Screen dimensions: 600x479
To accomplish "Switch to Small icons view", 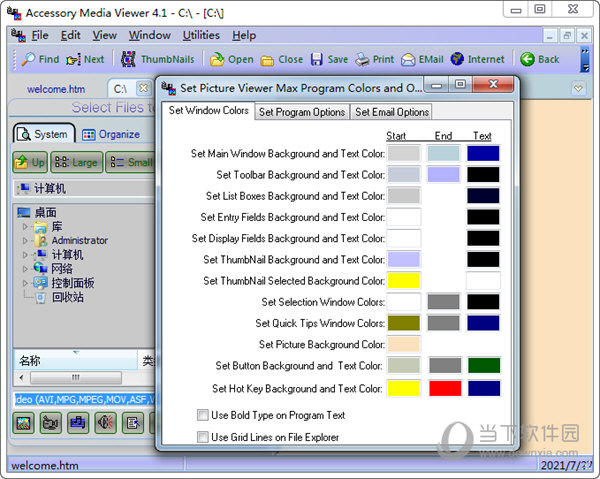I will click(131, 162).
